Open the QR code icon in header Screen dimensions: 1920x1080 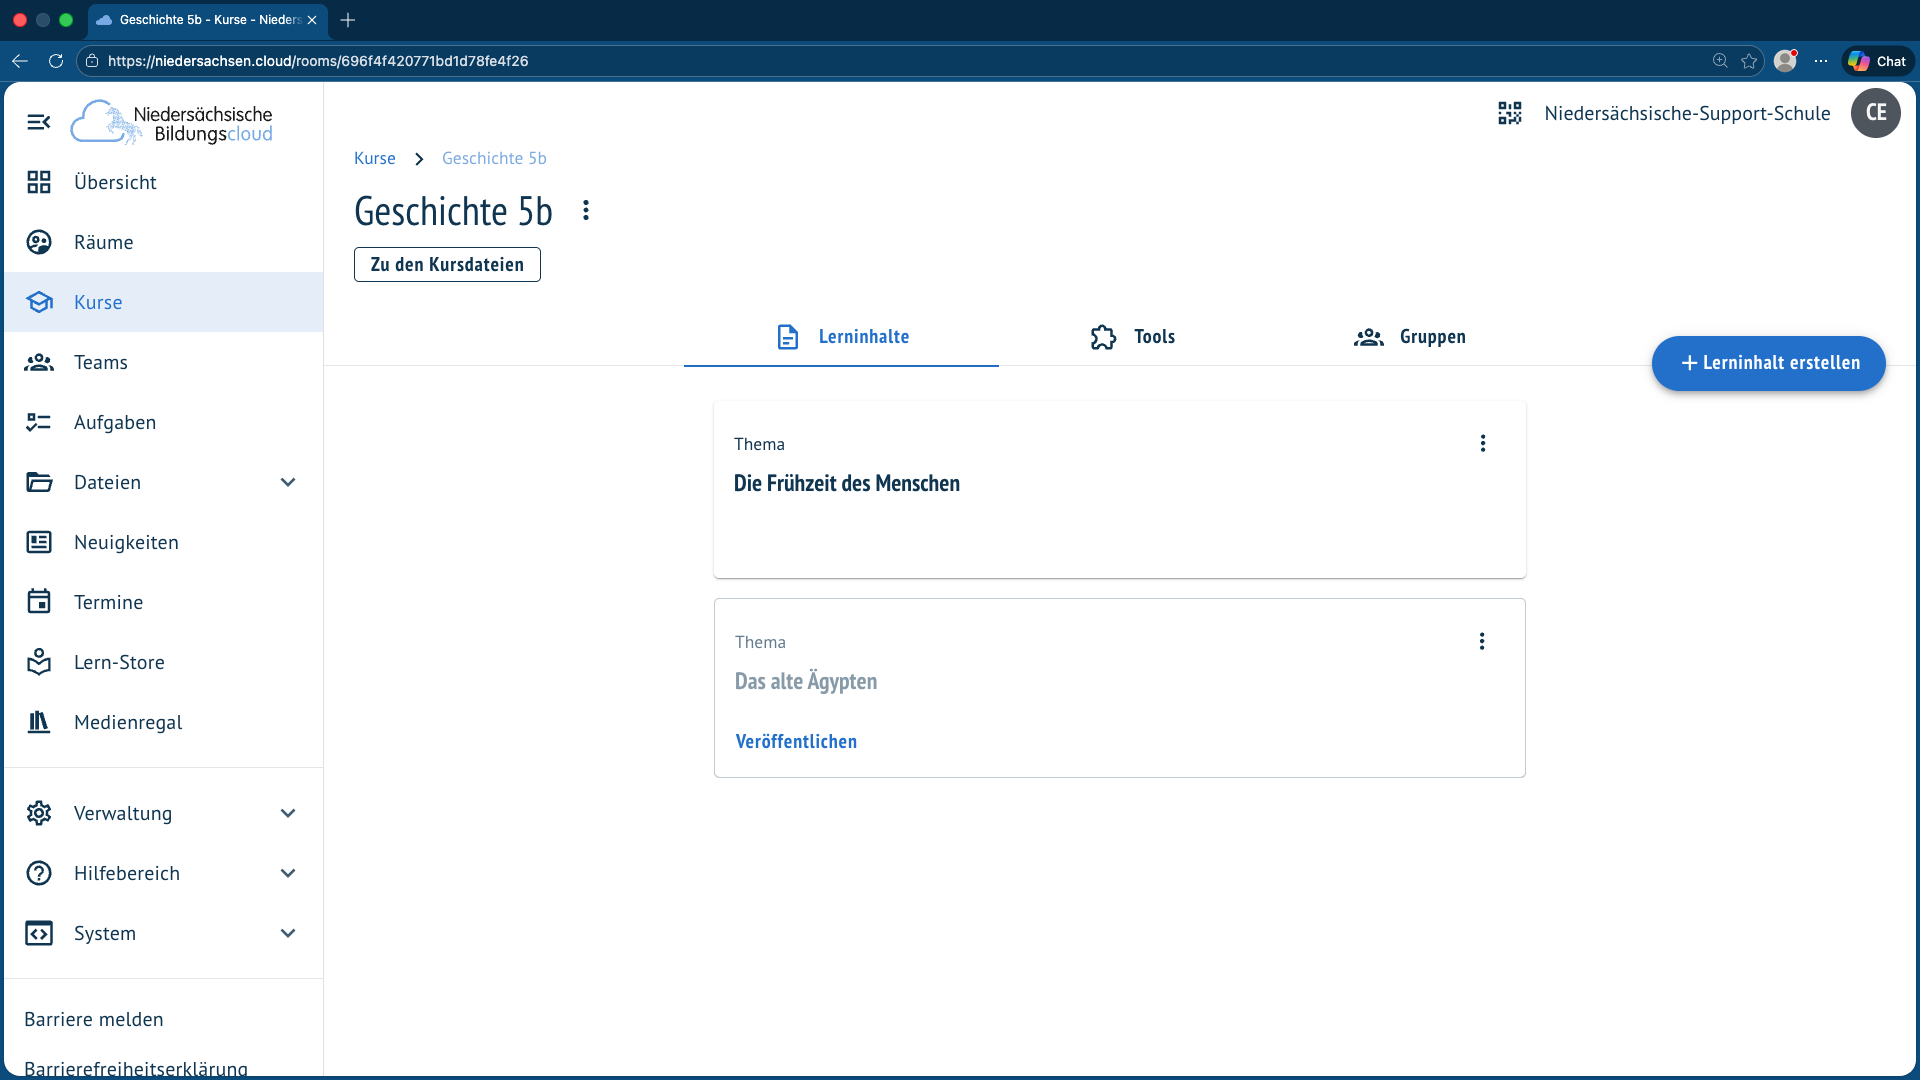pos(1510,113)
